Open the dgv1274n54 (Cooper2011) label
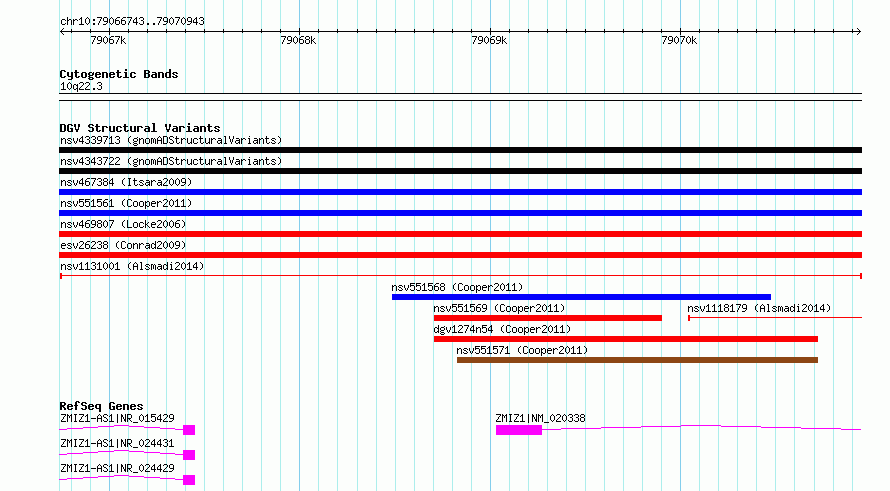Image resolution: width=890 pixels, height=491 pixels. pyautogui.click(x=502, y=329)
